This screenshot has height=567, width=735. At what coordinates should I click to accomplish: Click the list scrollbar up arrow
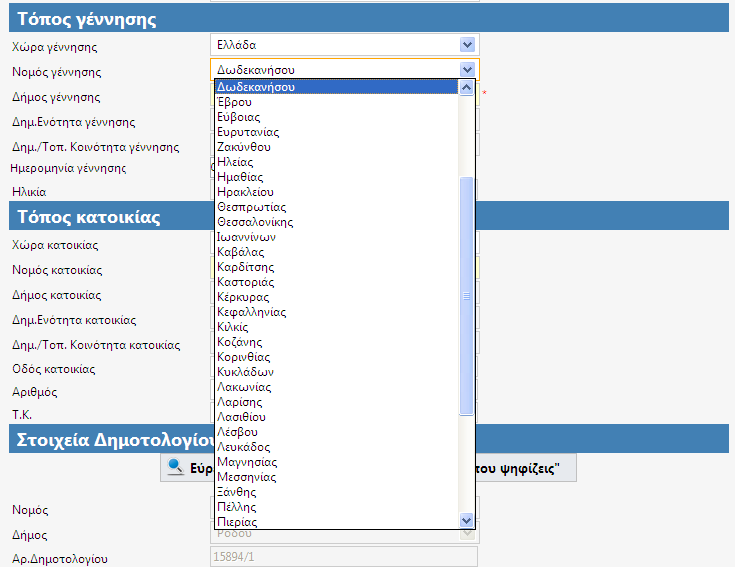point(466,88)
